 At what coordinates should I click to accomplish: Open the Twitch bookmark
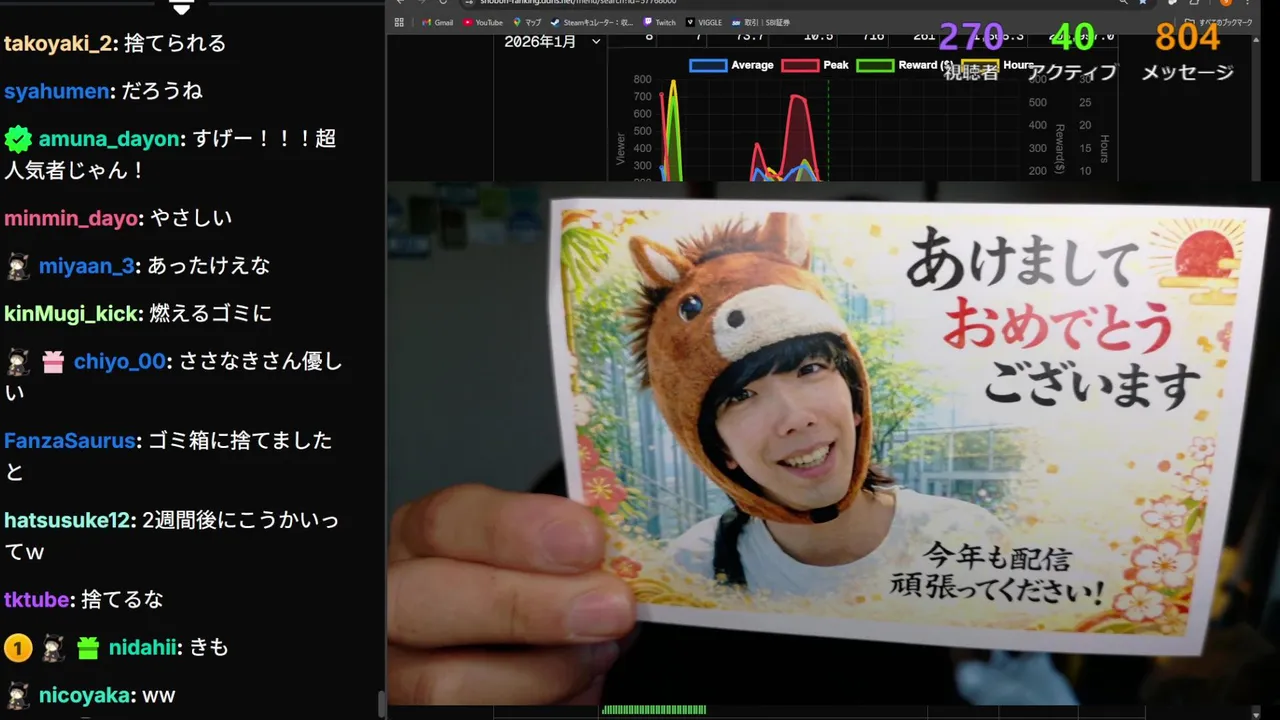coord(660,22)
